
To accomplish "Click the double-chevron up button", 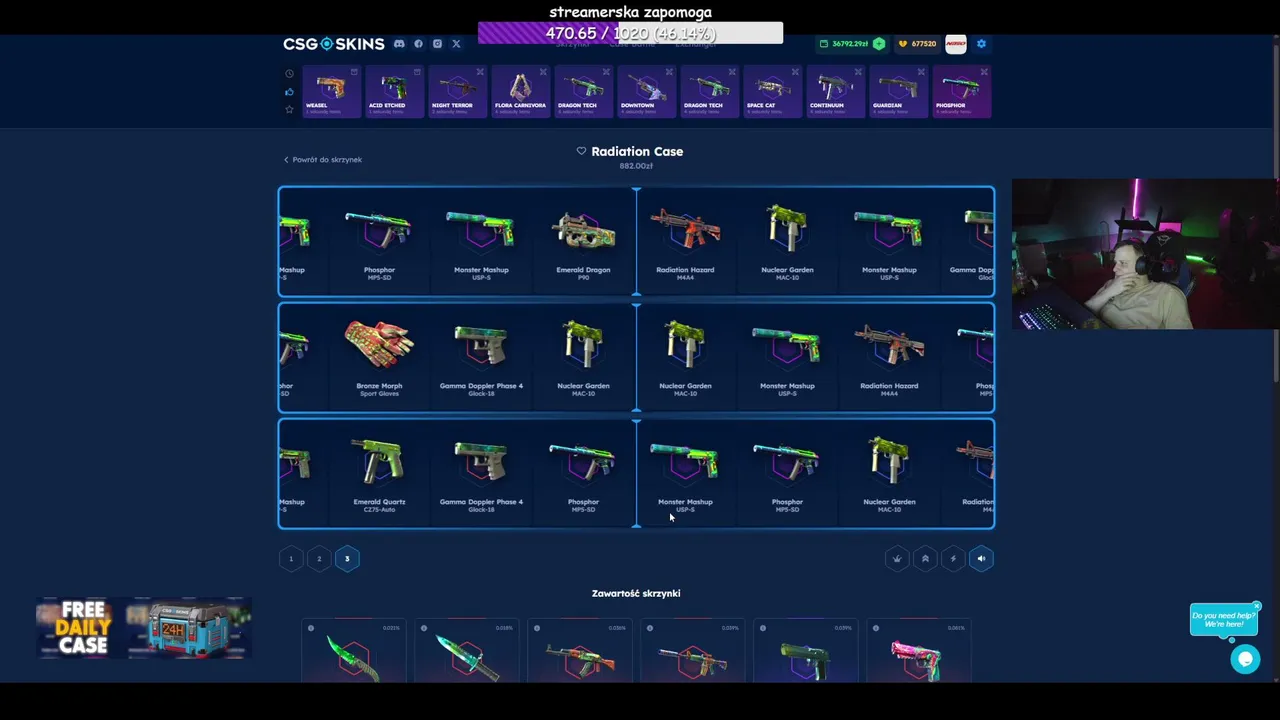I will click(925, 559).
